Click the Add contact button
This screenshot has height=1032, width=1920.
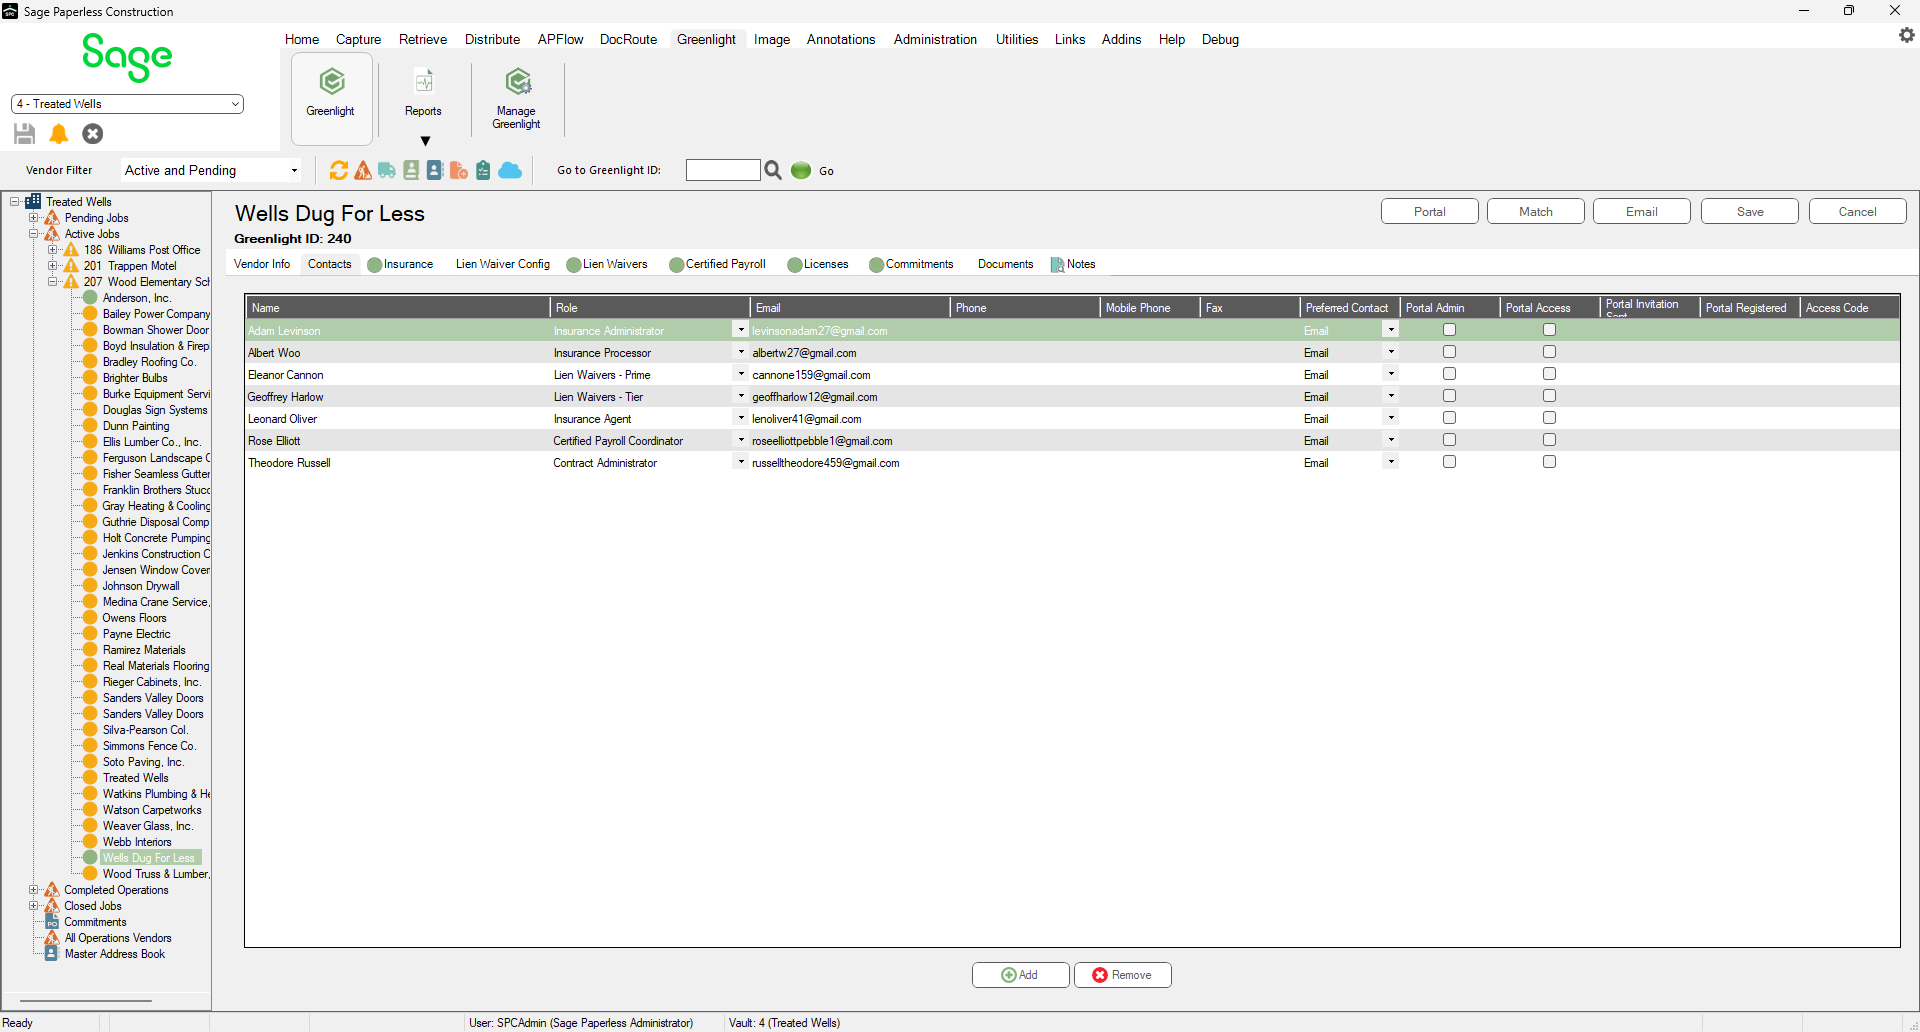coord(1020,975)
